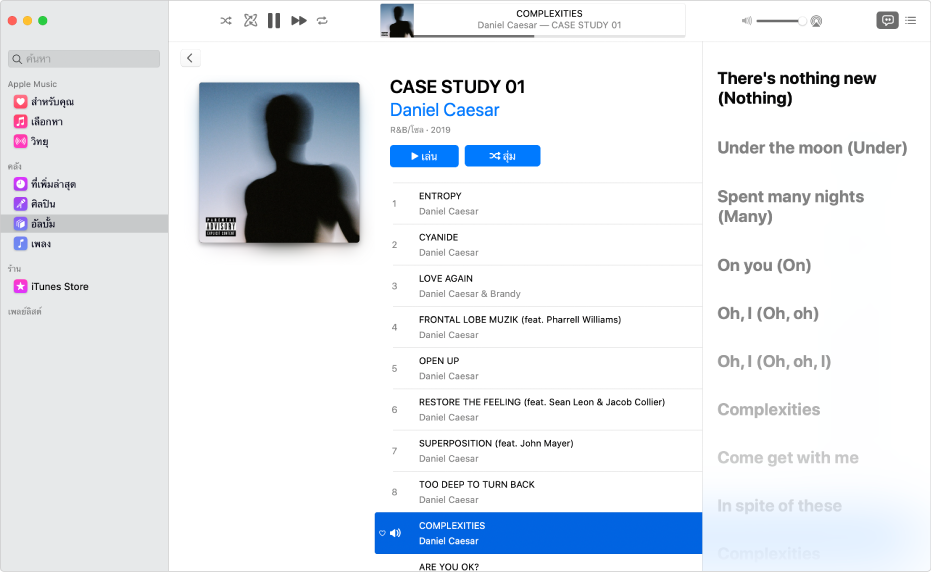The image size is (931, 572).
Task: Go back using the chevron button
Action: point(190,58)
